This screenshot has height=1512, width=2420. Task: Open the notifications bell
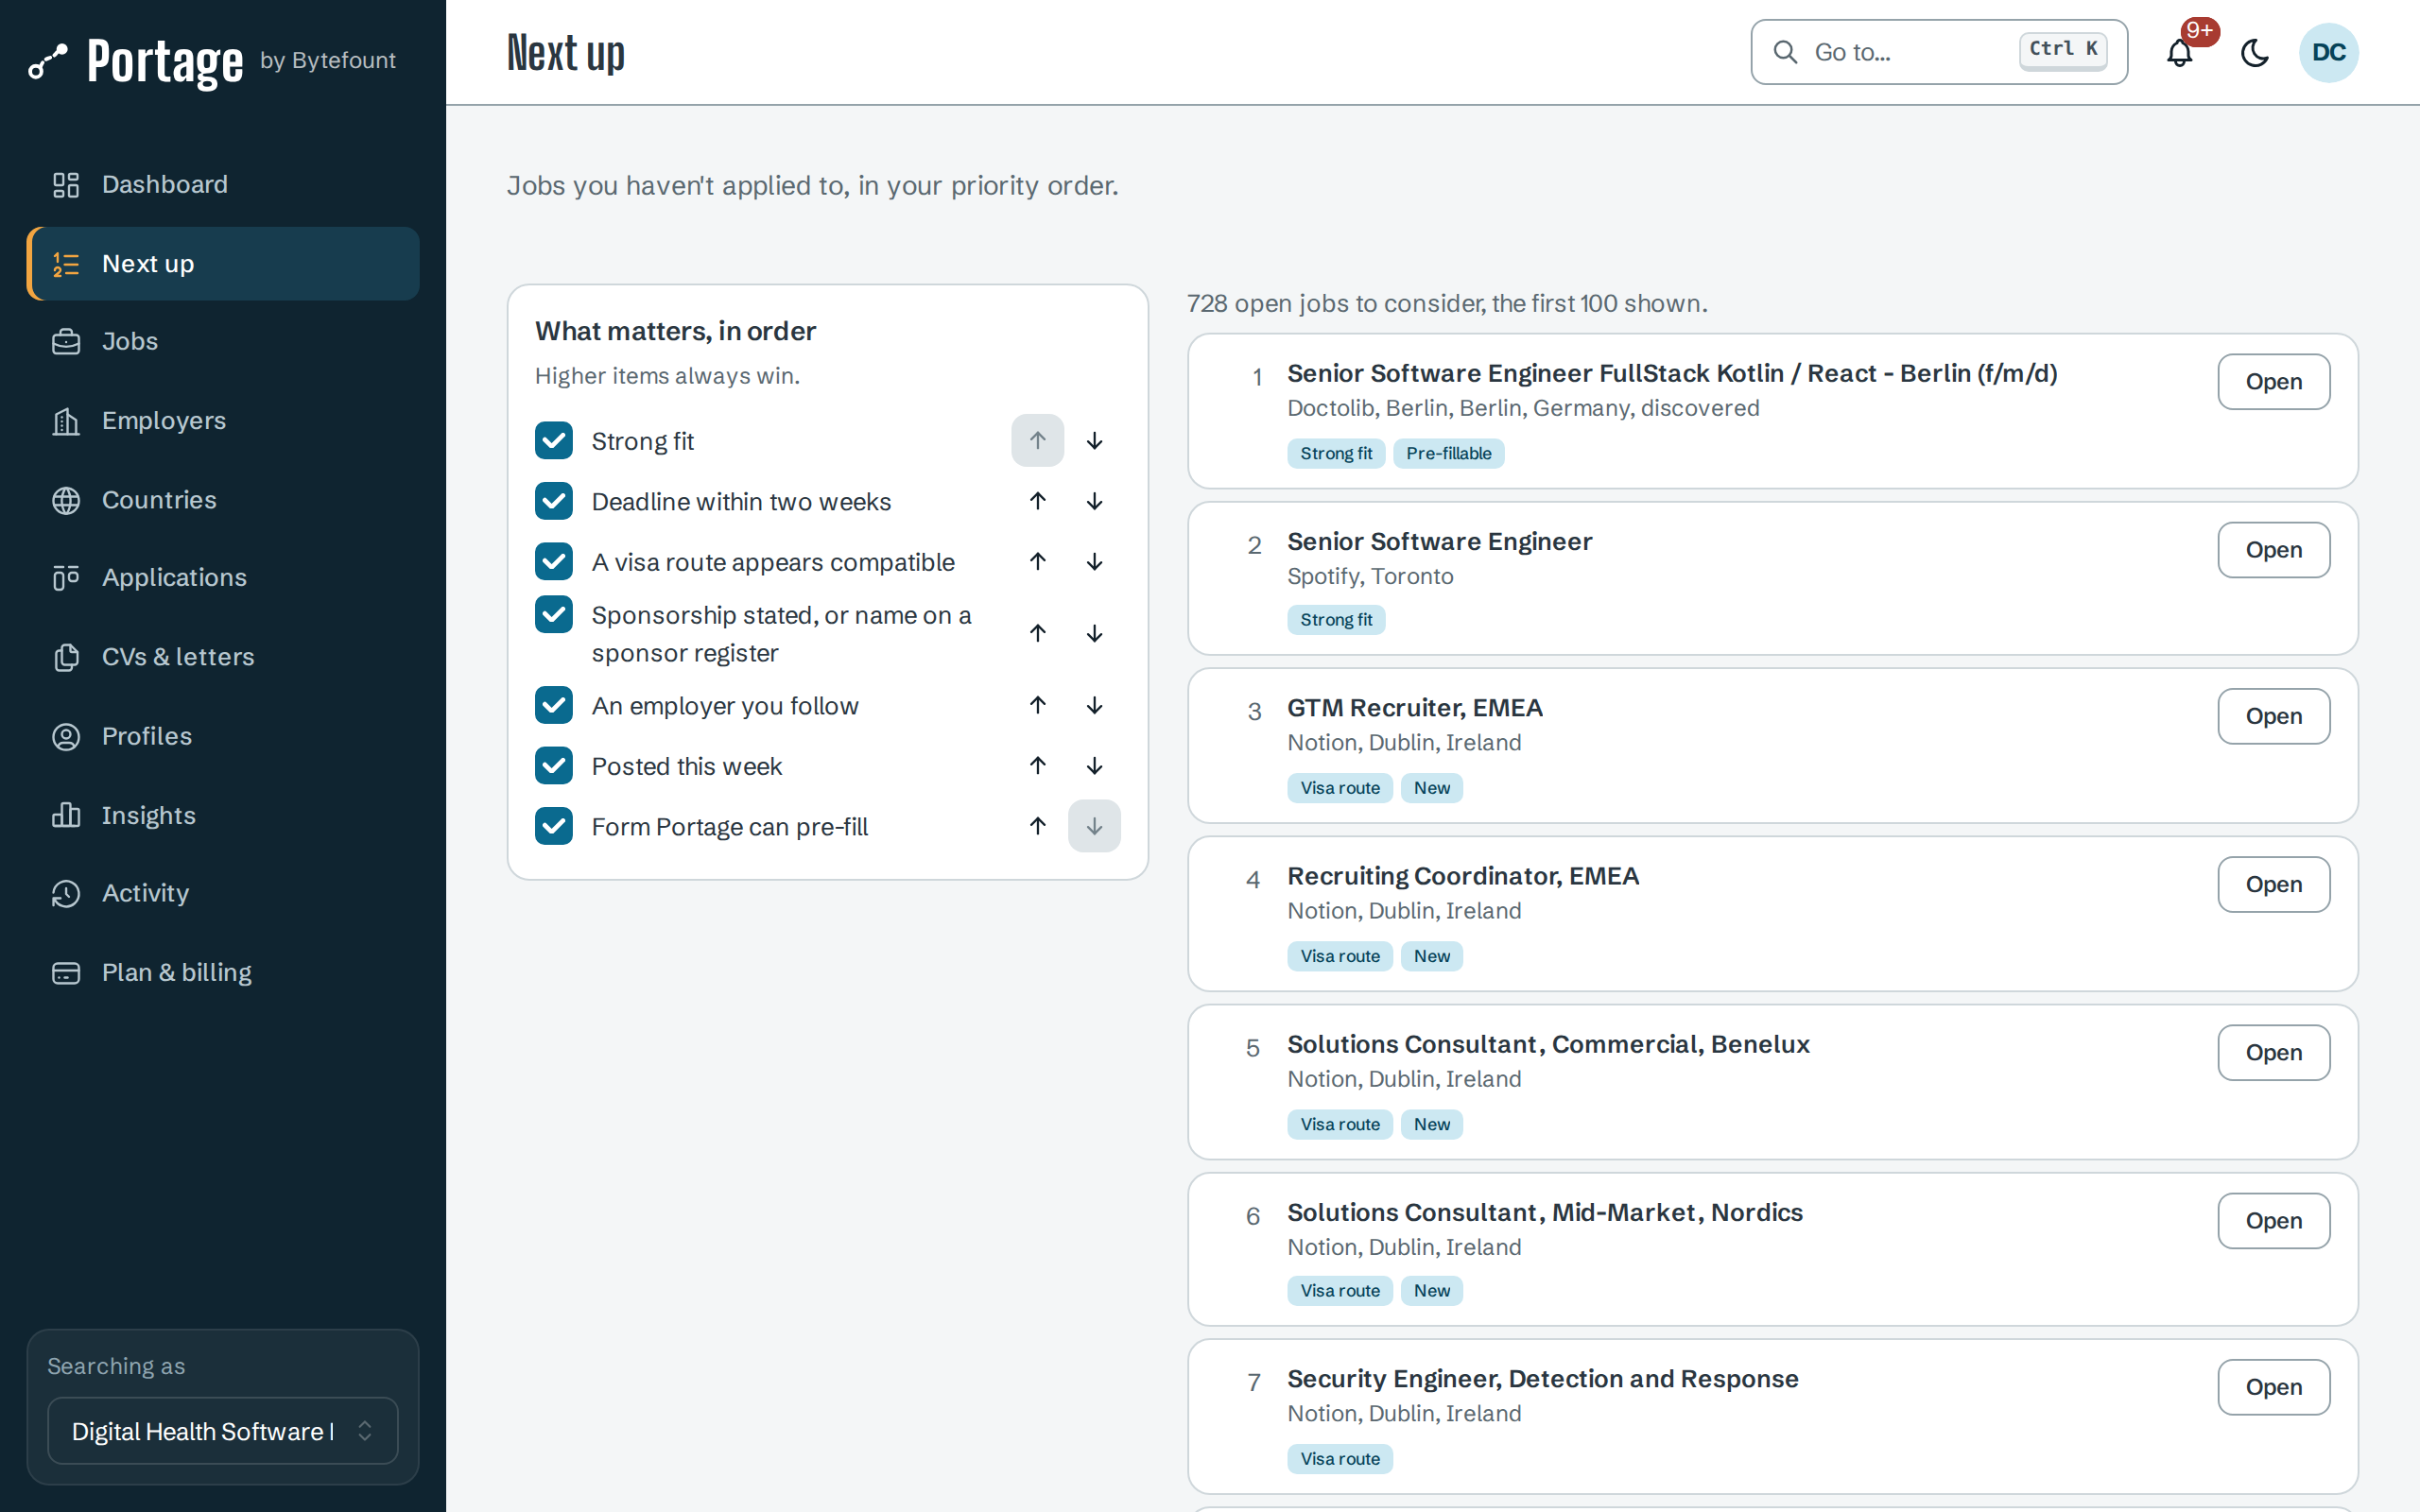click(x=2179, y=52)
